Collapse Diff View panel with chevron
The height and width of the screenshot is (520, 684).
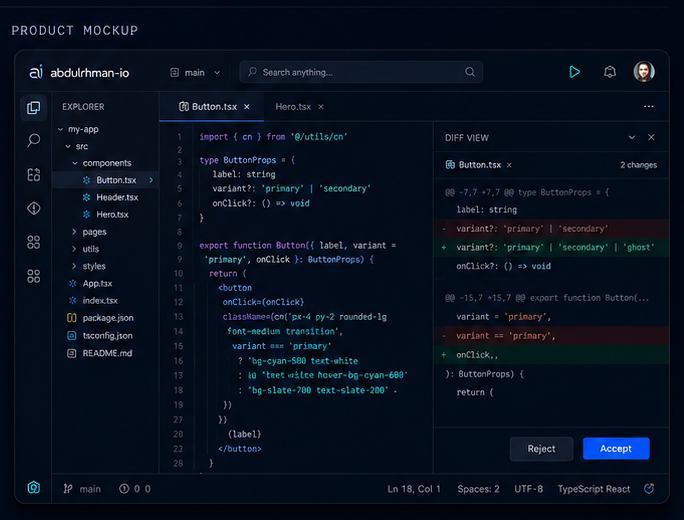(632, 137)
